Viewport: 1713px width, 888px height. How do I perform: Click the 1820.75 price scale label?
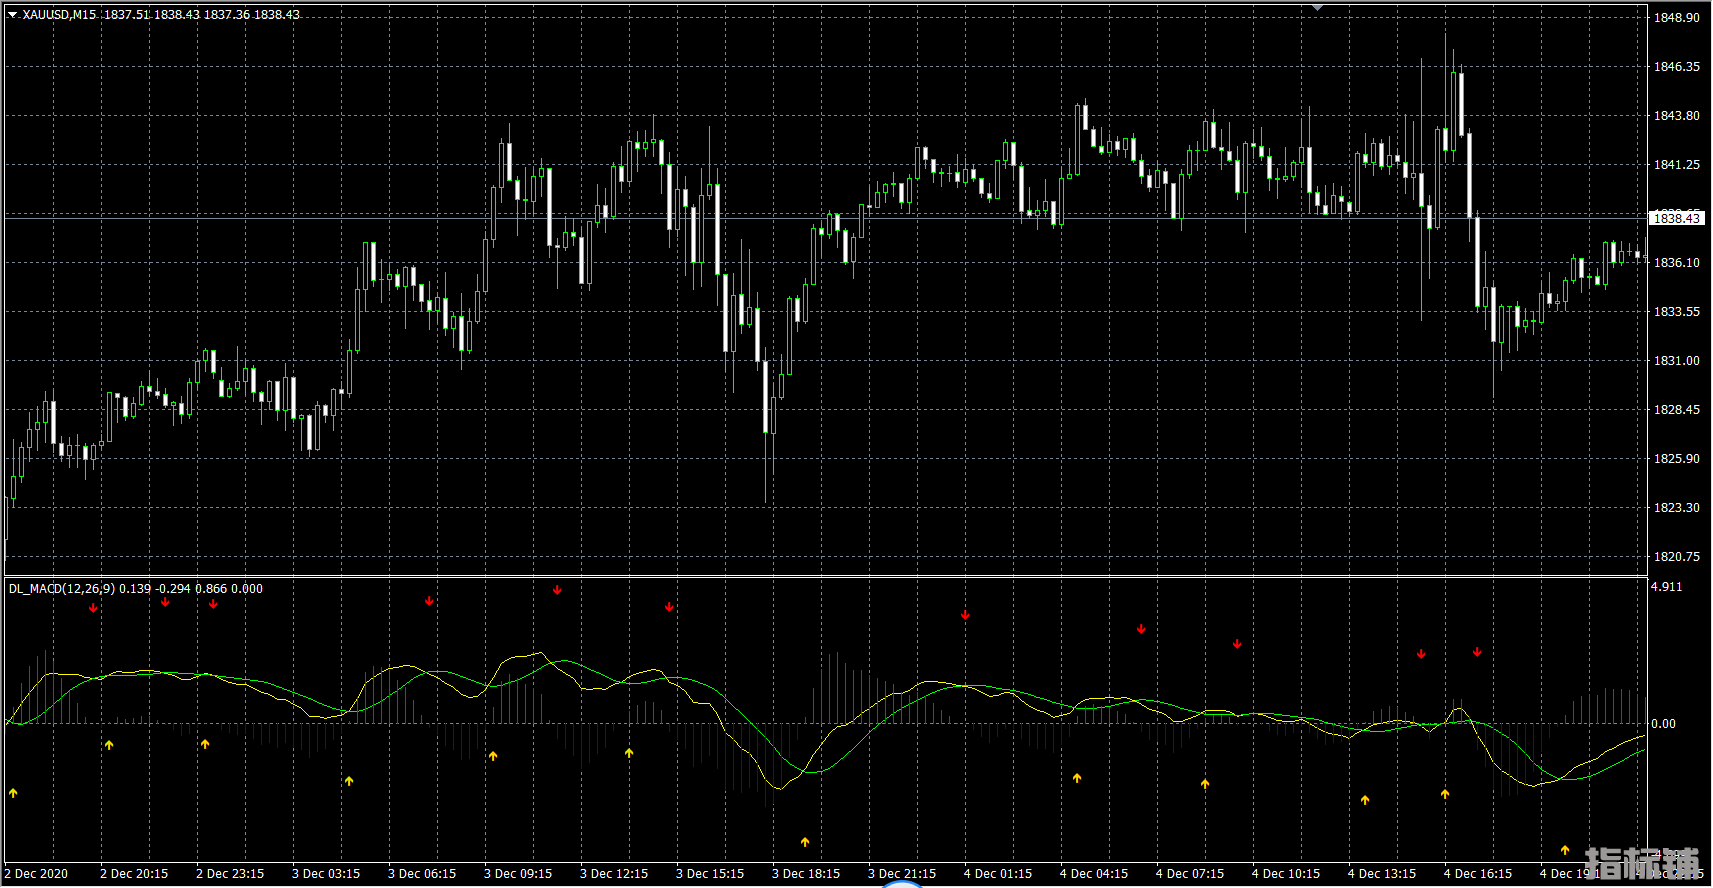(1676, 557)
